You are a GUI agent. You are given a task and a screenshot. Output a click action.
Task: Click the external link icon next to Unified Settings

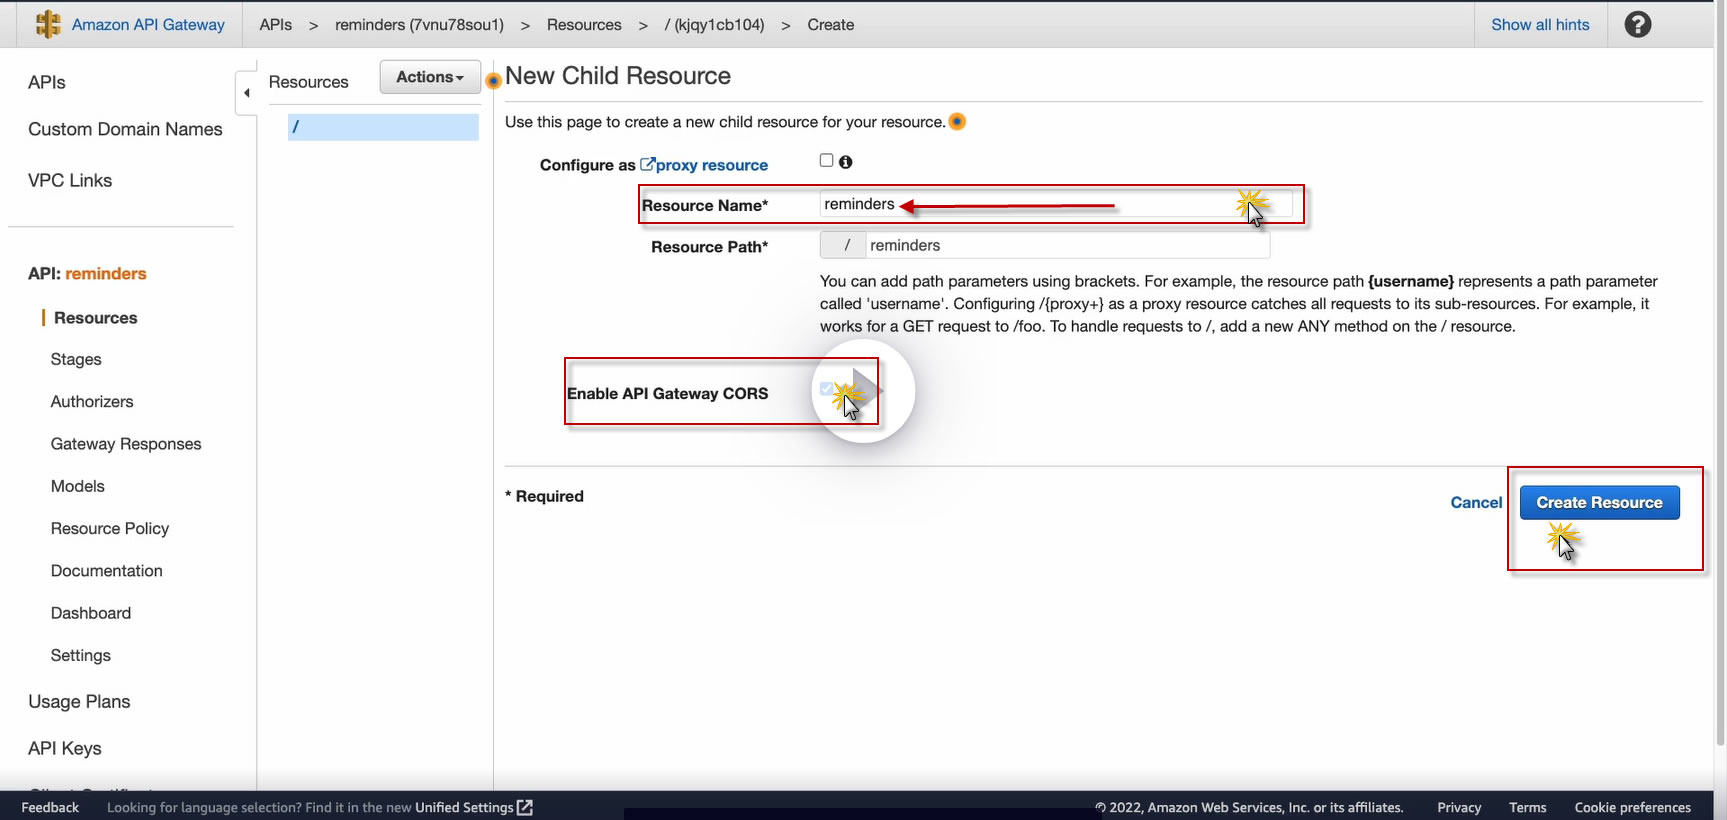(x=525, y=807)
